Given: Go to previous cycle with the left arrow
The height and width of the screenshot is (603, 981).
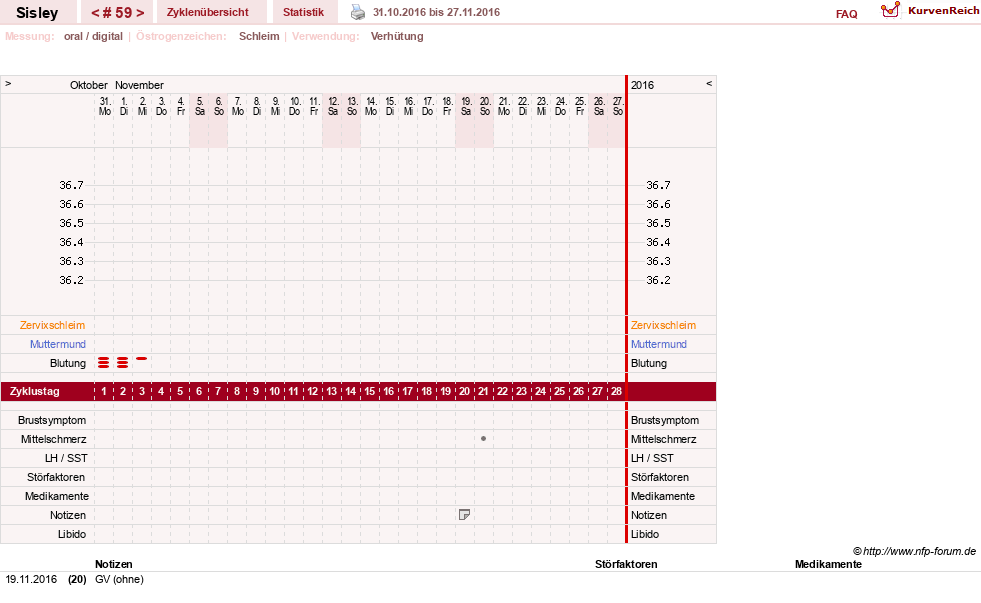Looking at the screenshot, I should point(95,13).
